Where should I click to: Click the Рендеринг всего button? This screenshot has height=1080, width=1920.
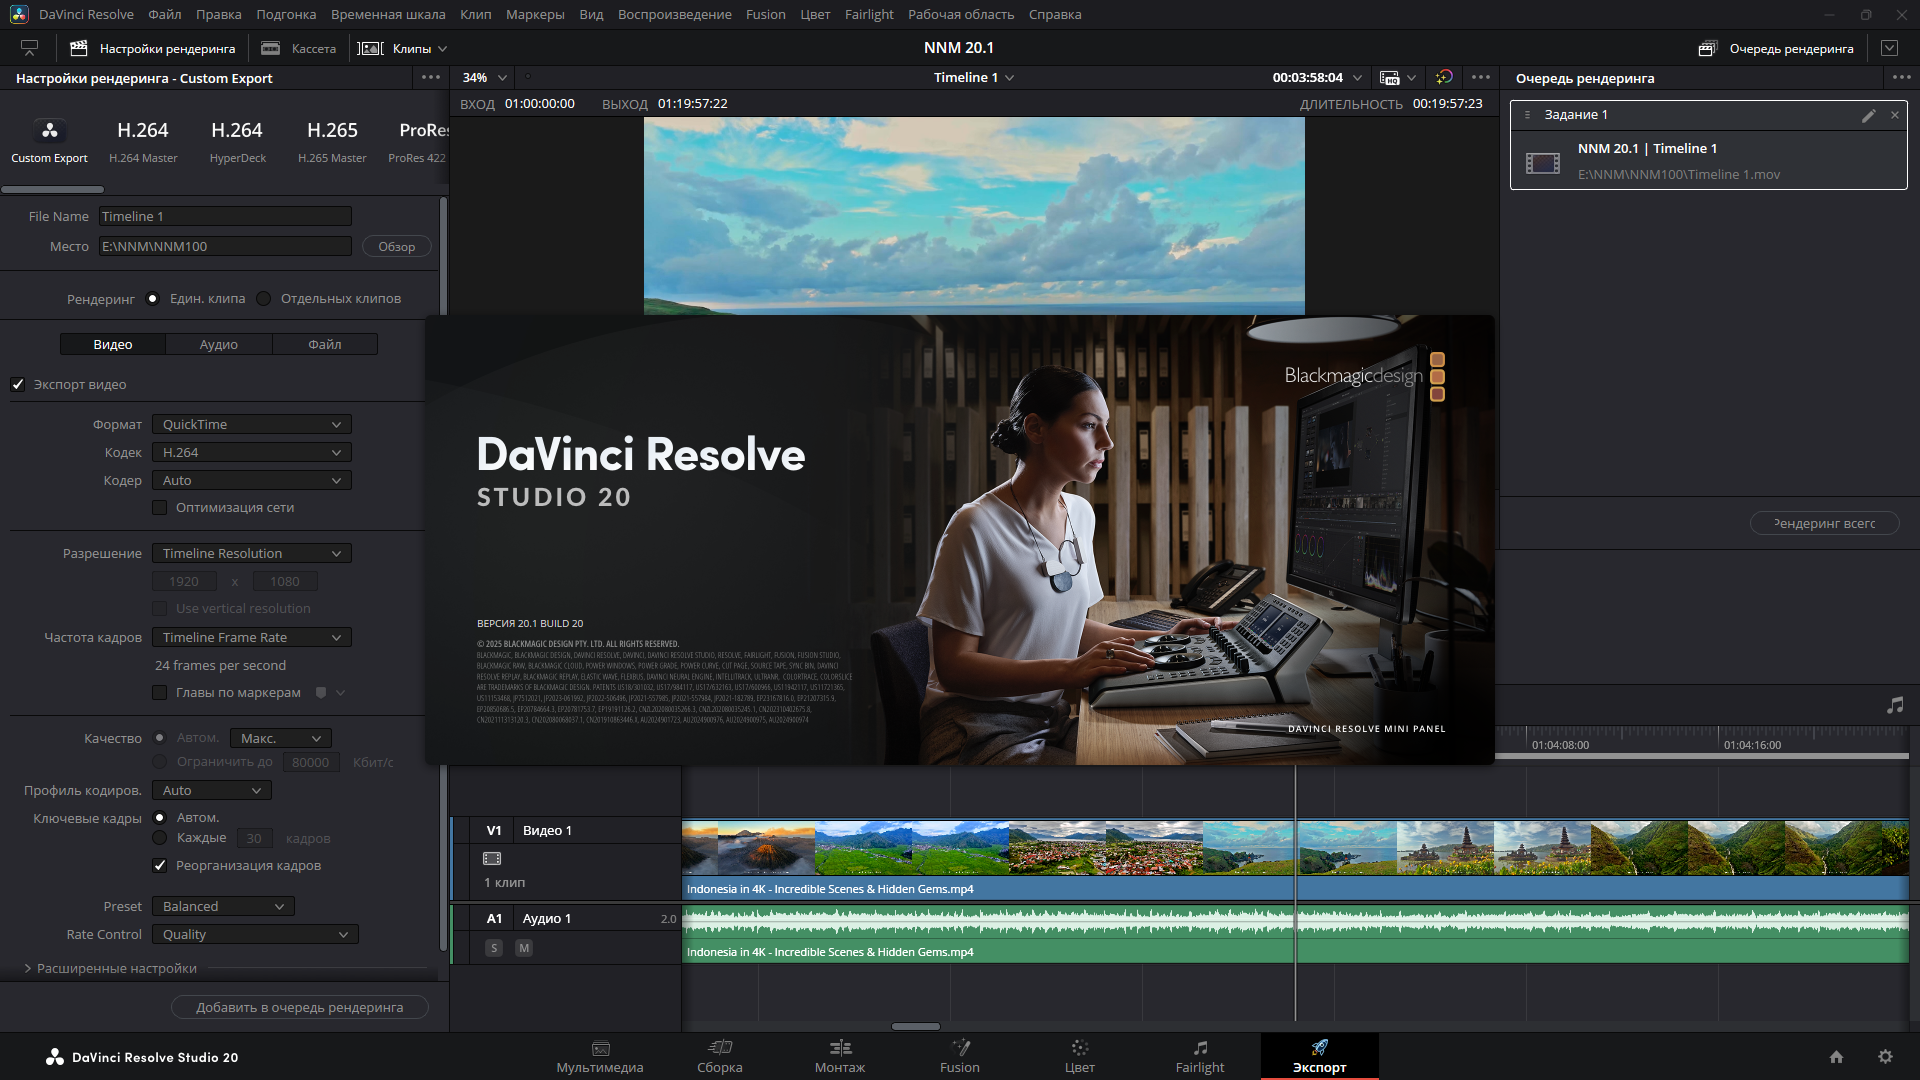pos(1824,524)
